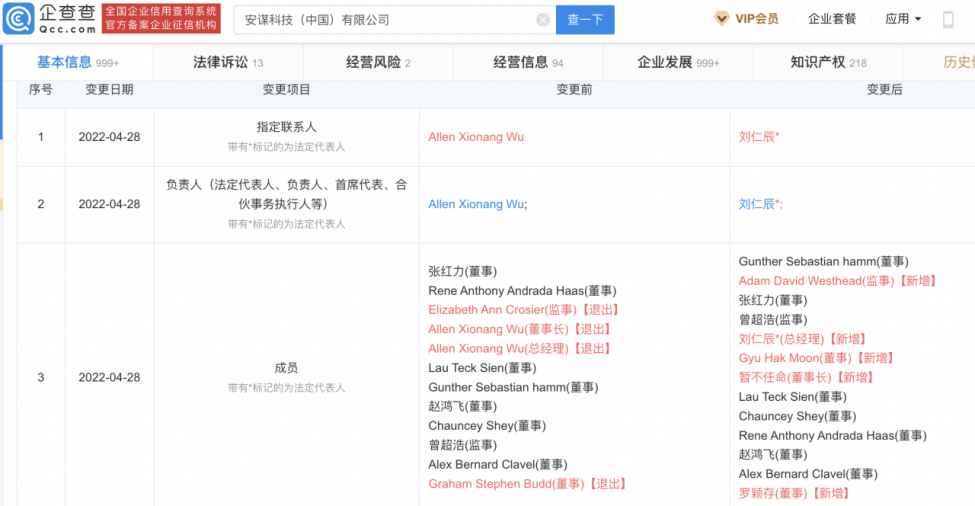Viewport: 975px width, 506px height.
Task: Click the 变更后 column header
Action: pos(884,90)
